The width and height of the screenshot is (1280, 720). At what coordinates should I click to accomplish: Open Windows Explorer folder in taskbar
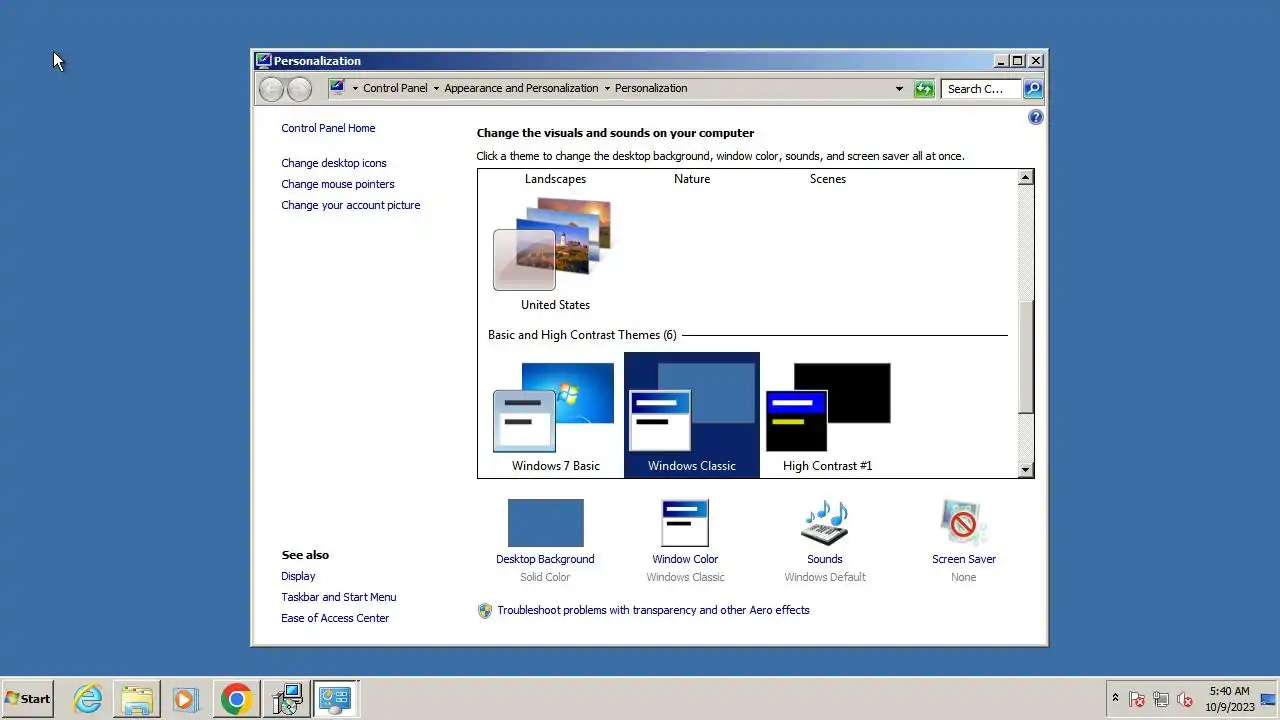pos(137,699)
